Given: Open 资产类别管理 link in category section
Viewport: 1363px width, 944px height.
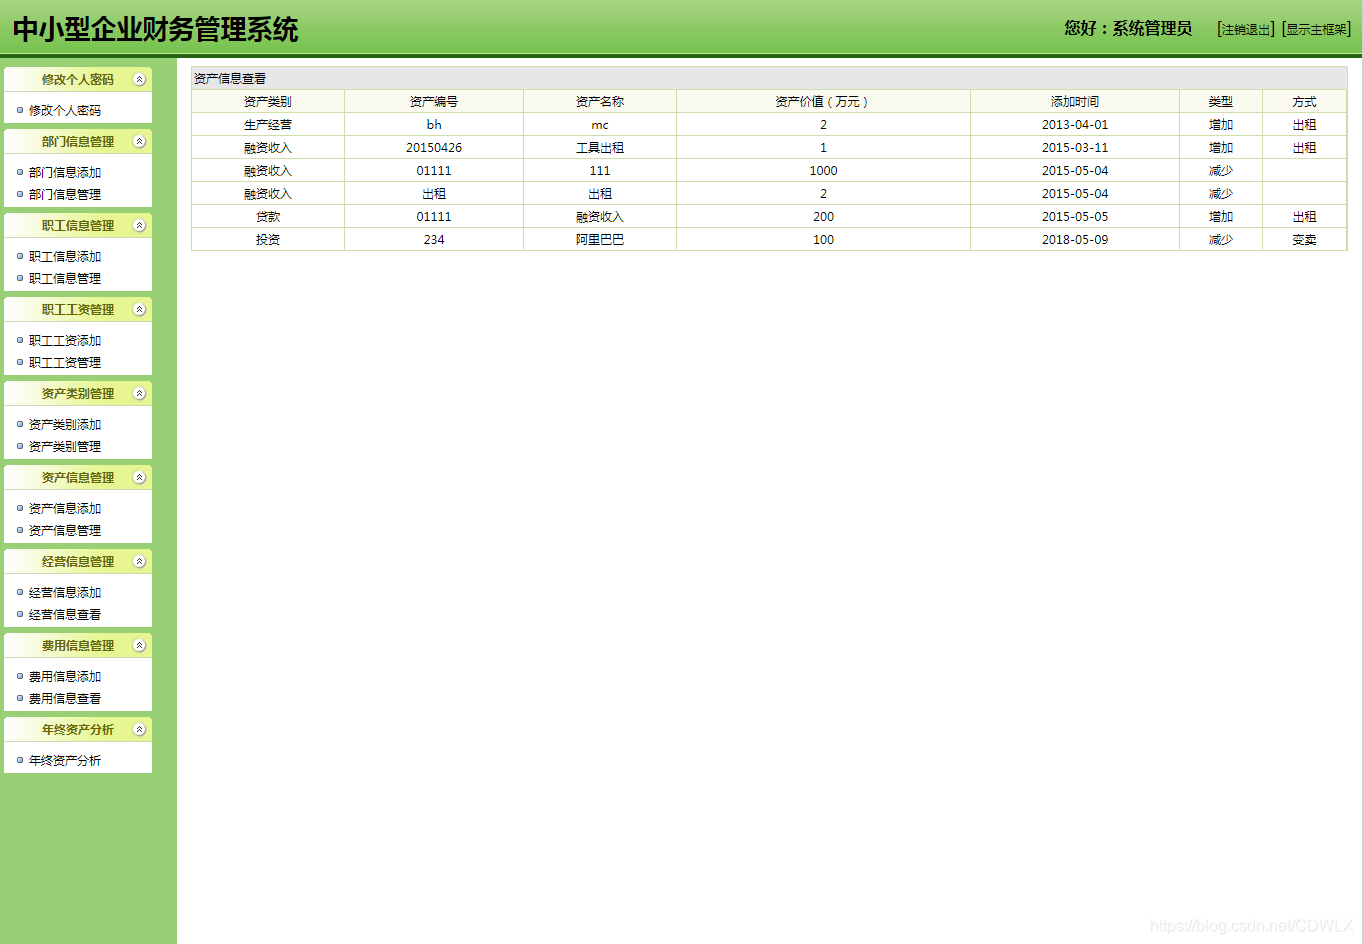Looking at the screenshot, I should coord(65,447).
